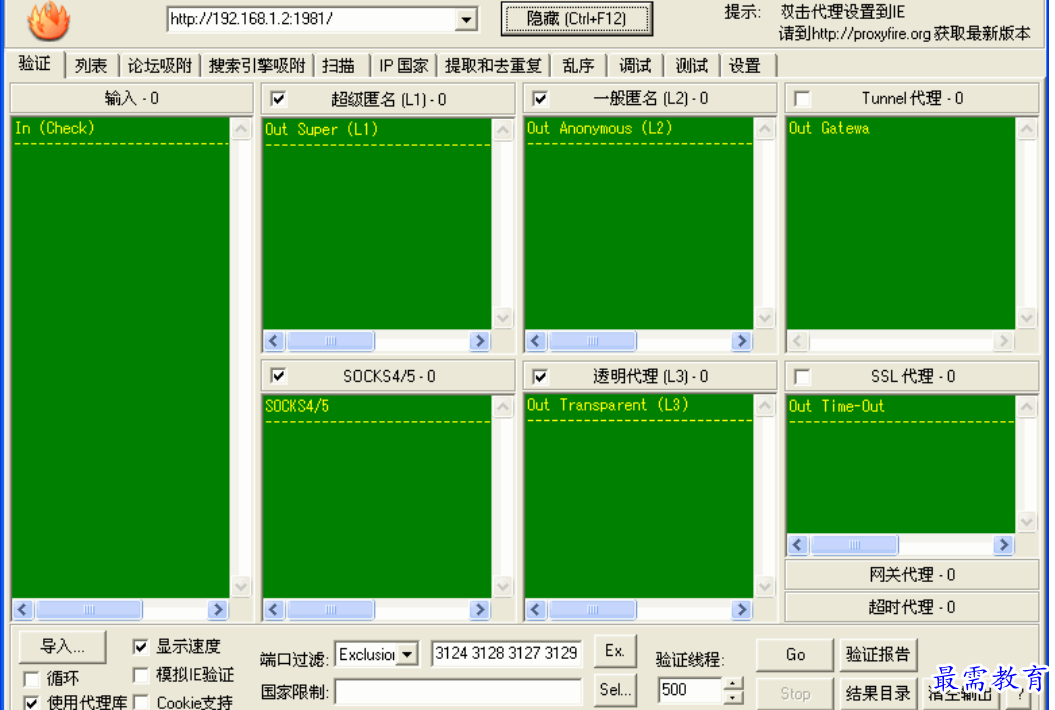Open the 测试 tab
1055x710 pixels.
(691, 66)
